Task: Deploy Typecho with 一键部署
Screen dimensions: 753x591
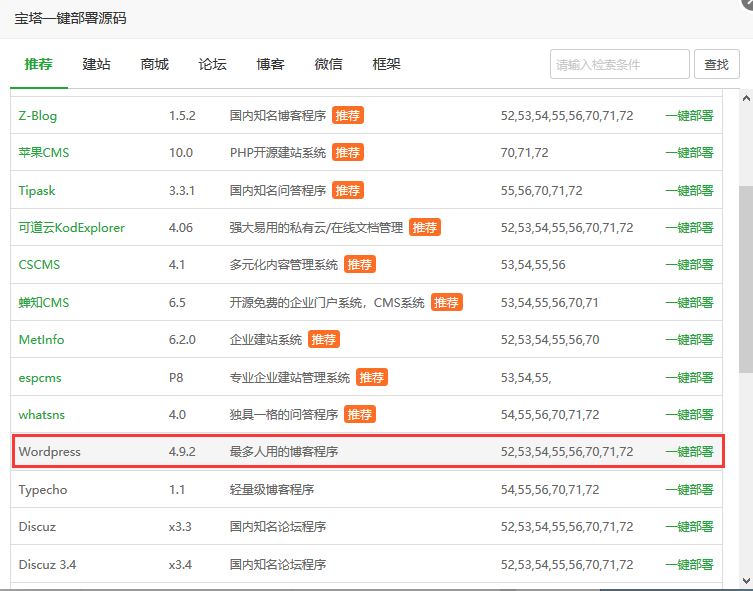Action: click(689, 490)
